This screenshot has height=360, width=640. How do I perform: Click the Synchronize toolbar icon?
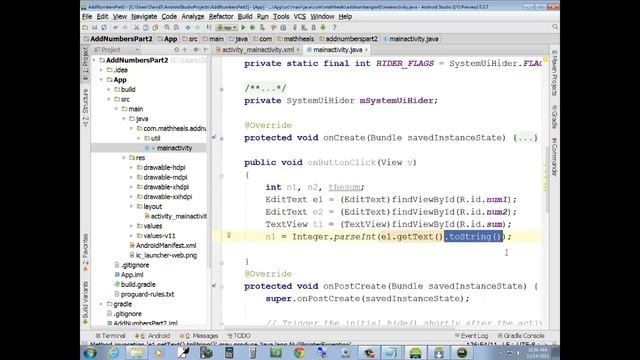tap(104, 27)
